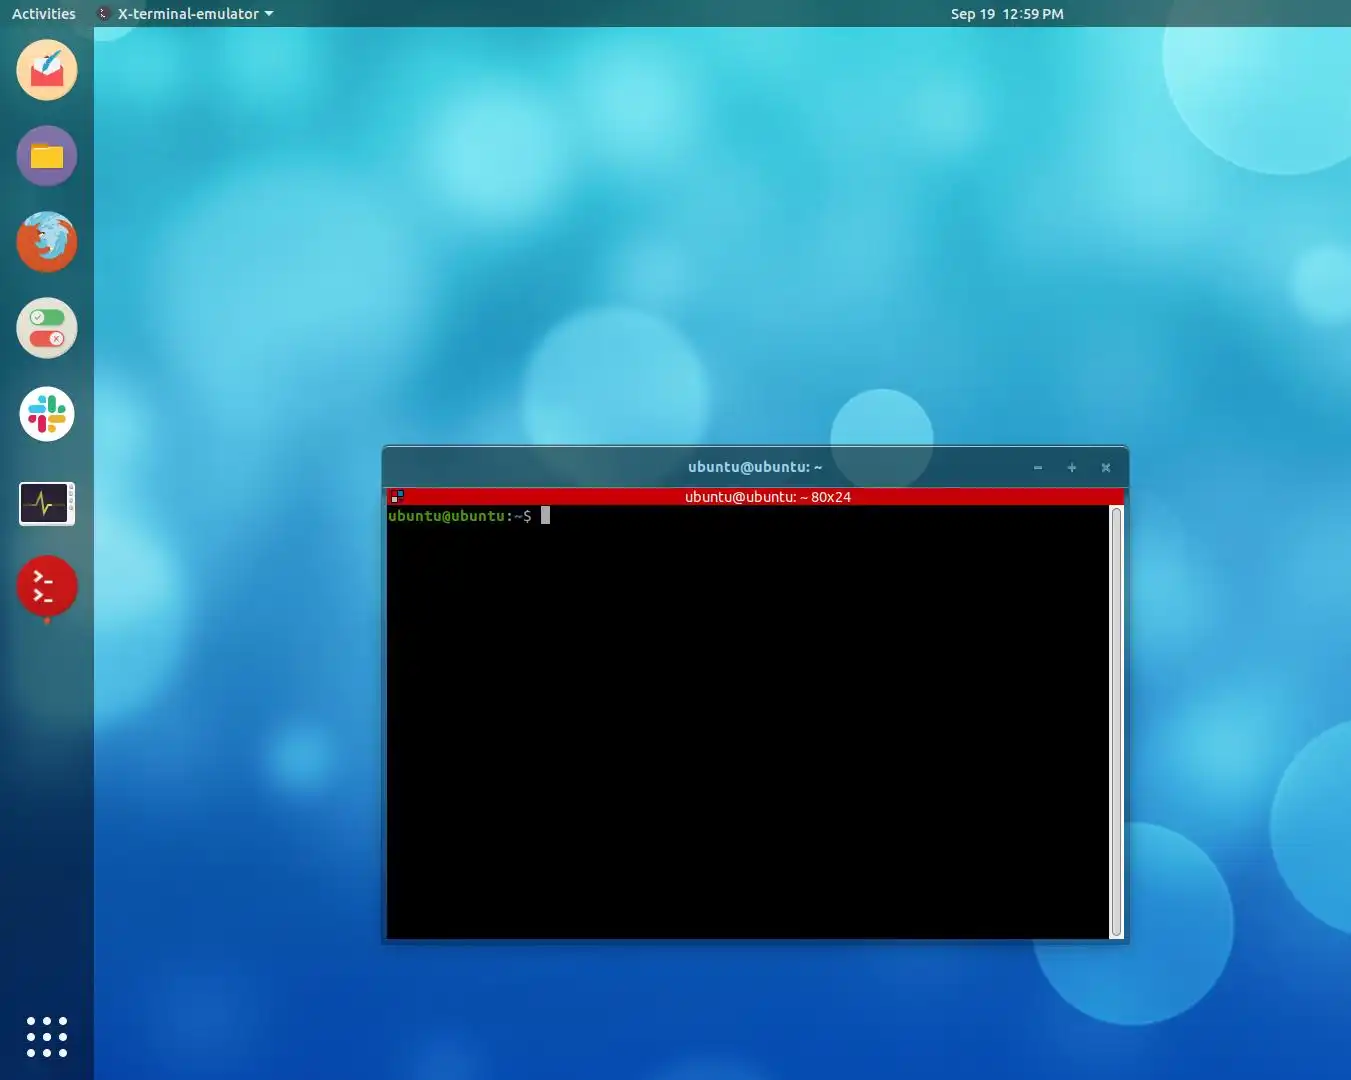The image size is (1351, 1080).
Task: Launch Slack from the dock
Action: 46,414
